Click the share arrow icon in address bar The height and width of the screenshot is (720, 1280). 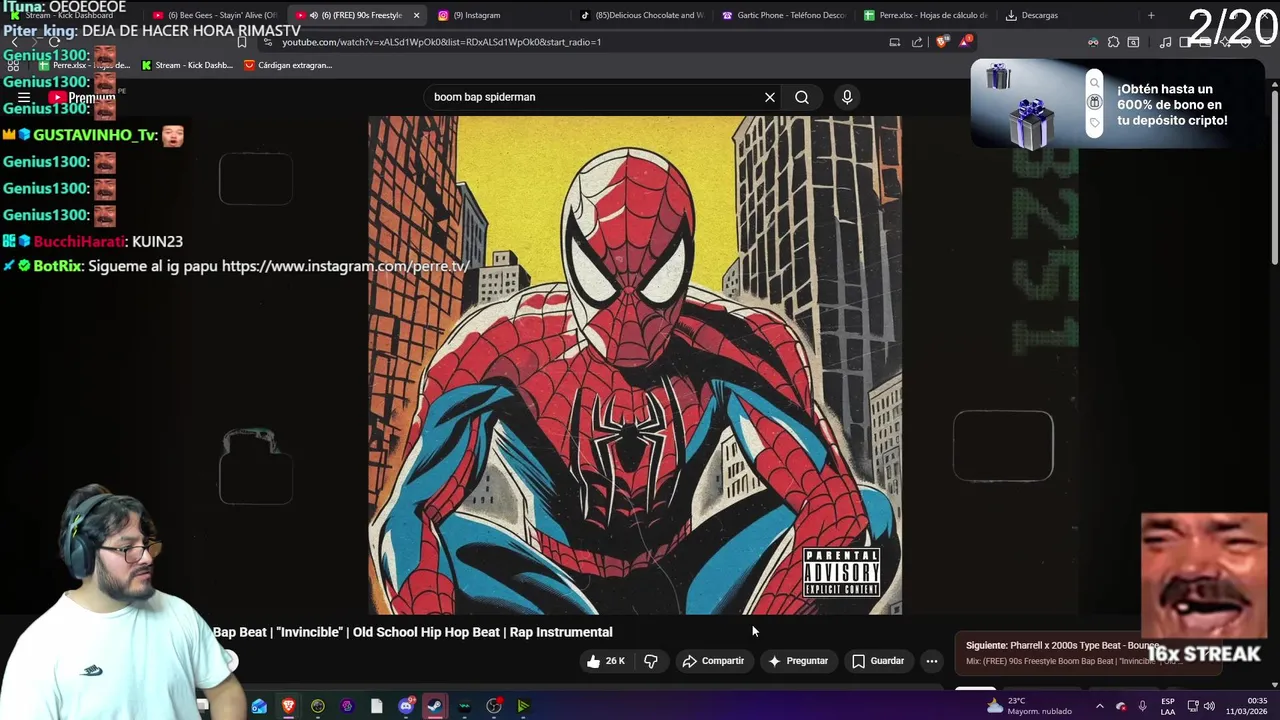pos(917,42)
